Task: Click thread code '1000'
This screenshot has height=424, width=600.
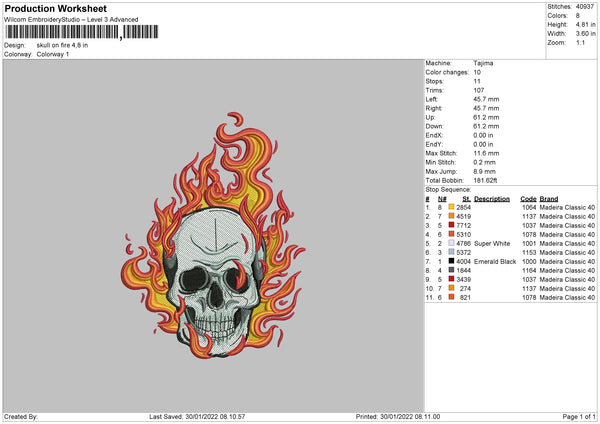Action: pyautogui.click(x=529, y=261)
